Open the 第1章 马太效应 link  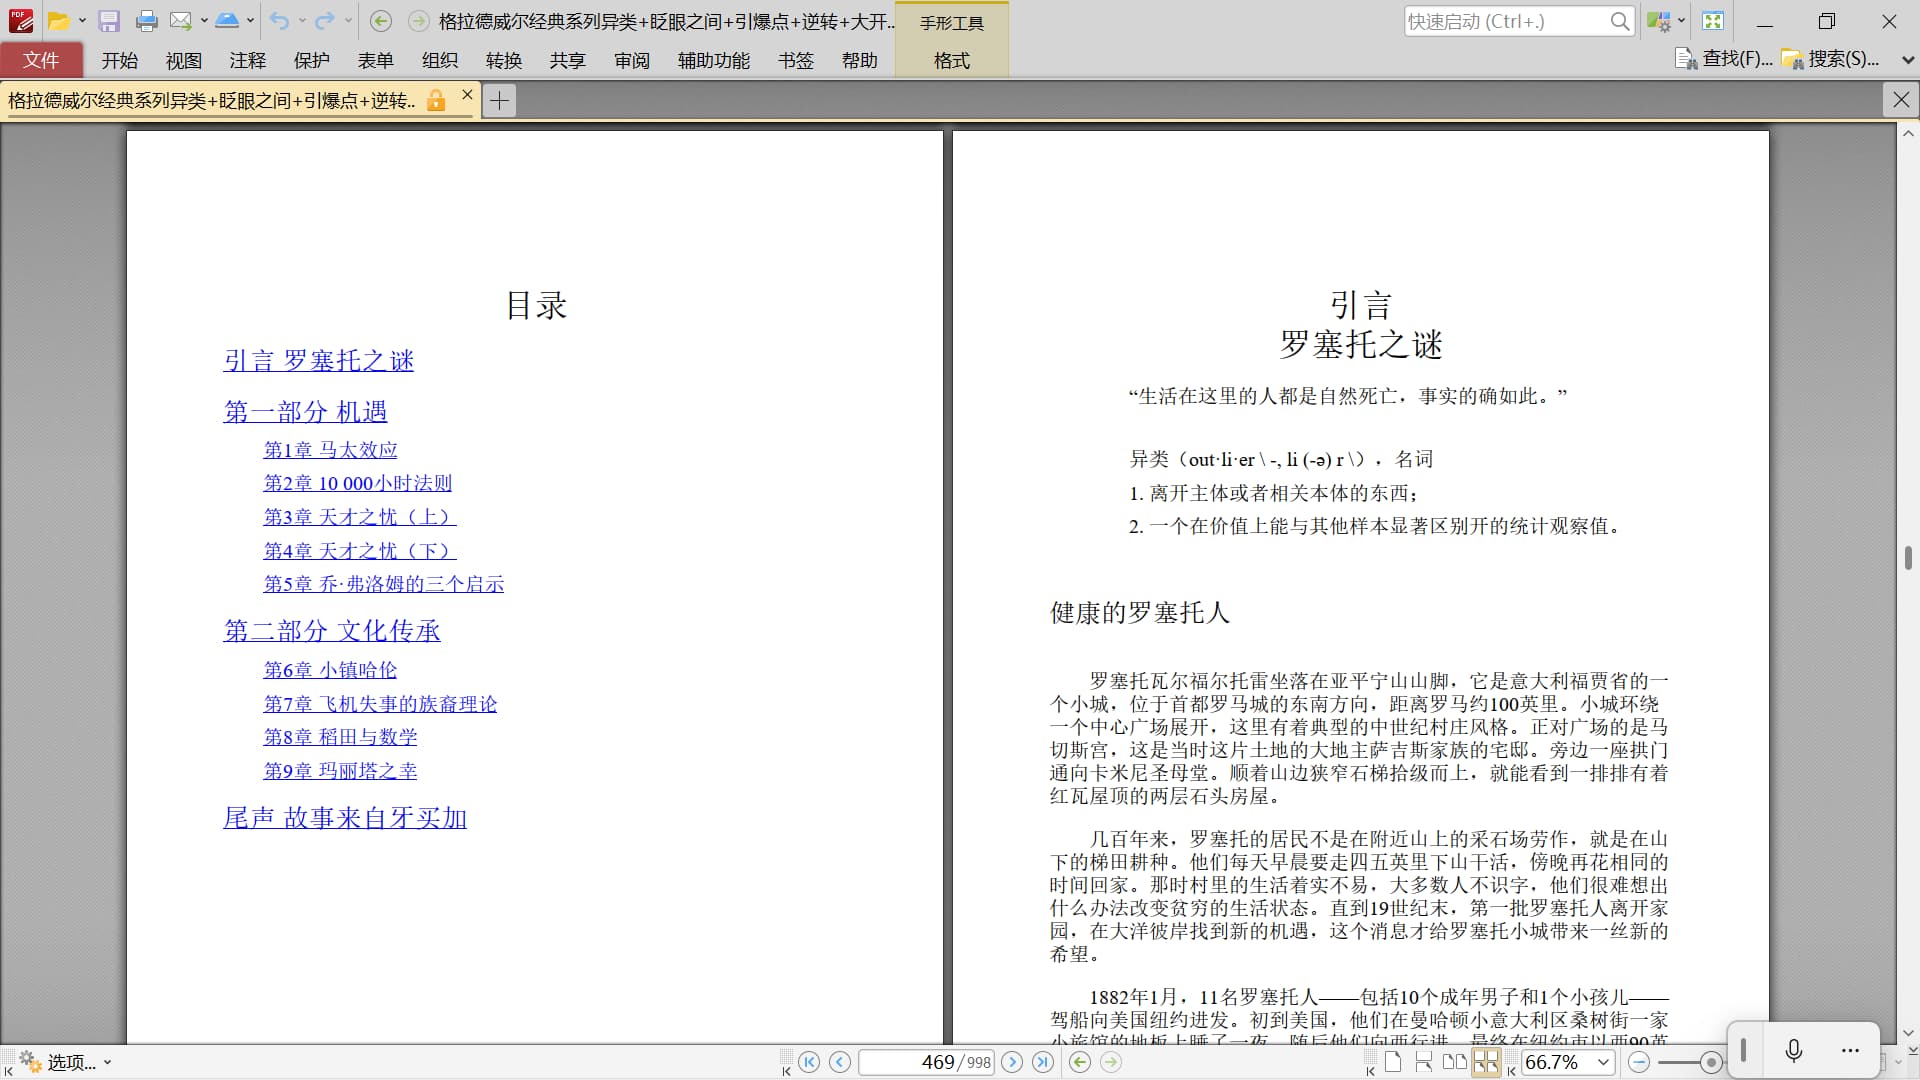click(x=330, y=450)
